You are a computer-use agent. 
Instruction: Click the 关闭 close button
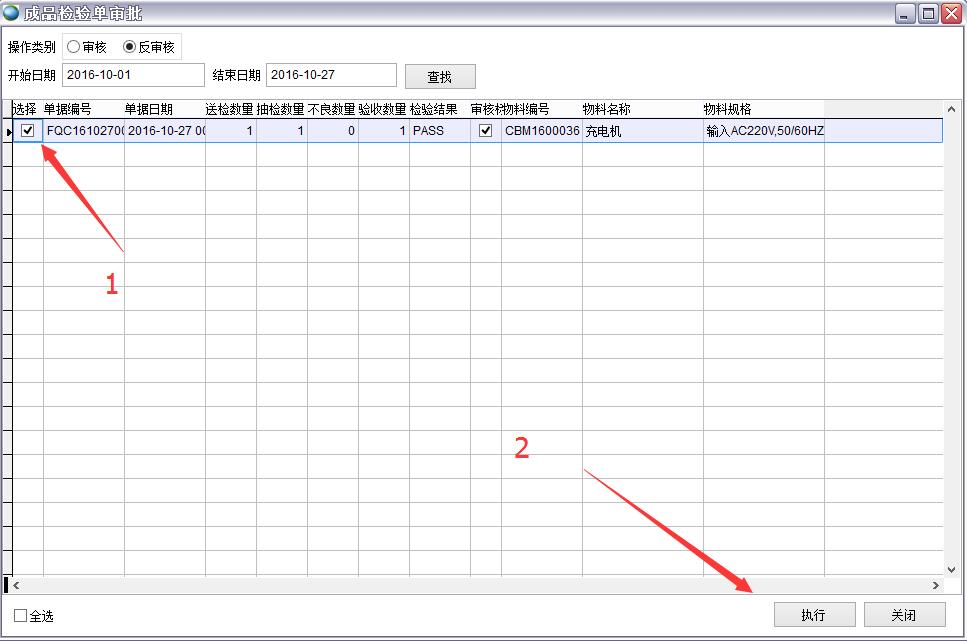pyautogui.click(x=904, y=615)
